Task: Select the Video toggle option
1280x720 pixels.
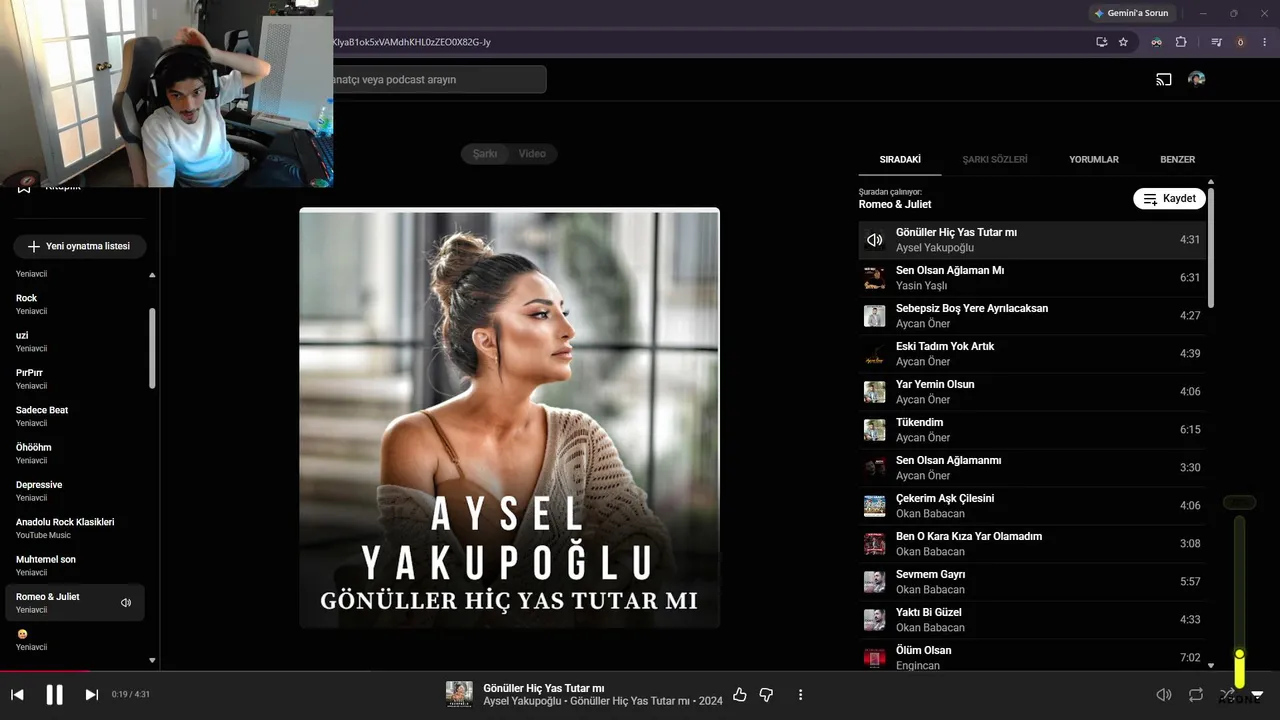Action: (x=532, y=154)
